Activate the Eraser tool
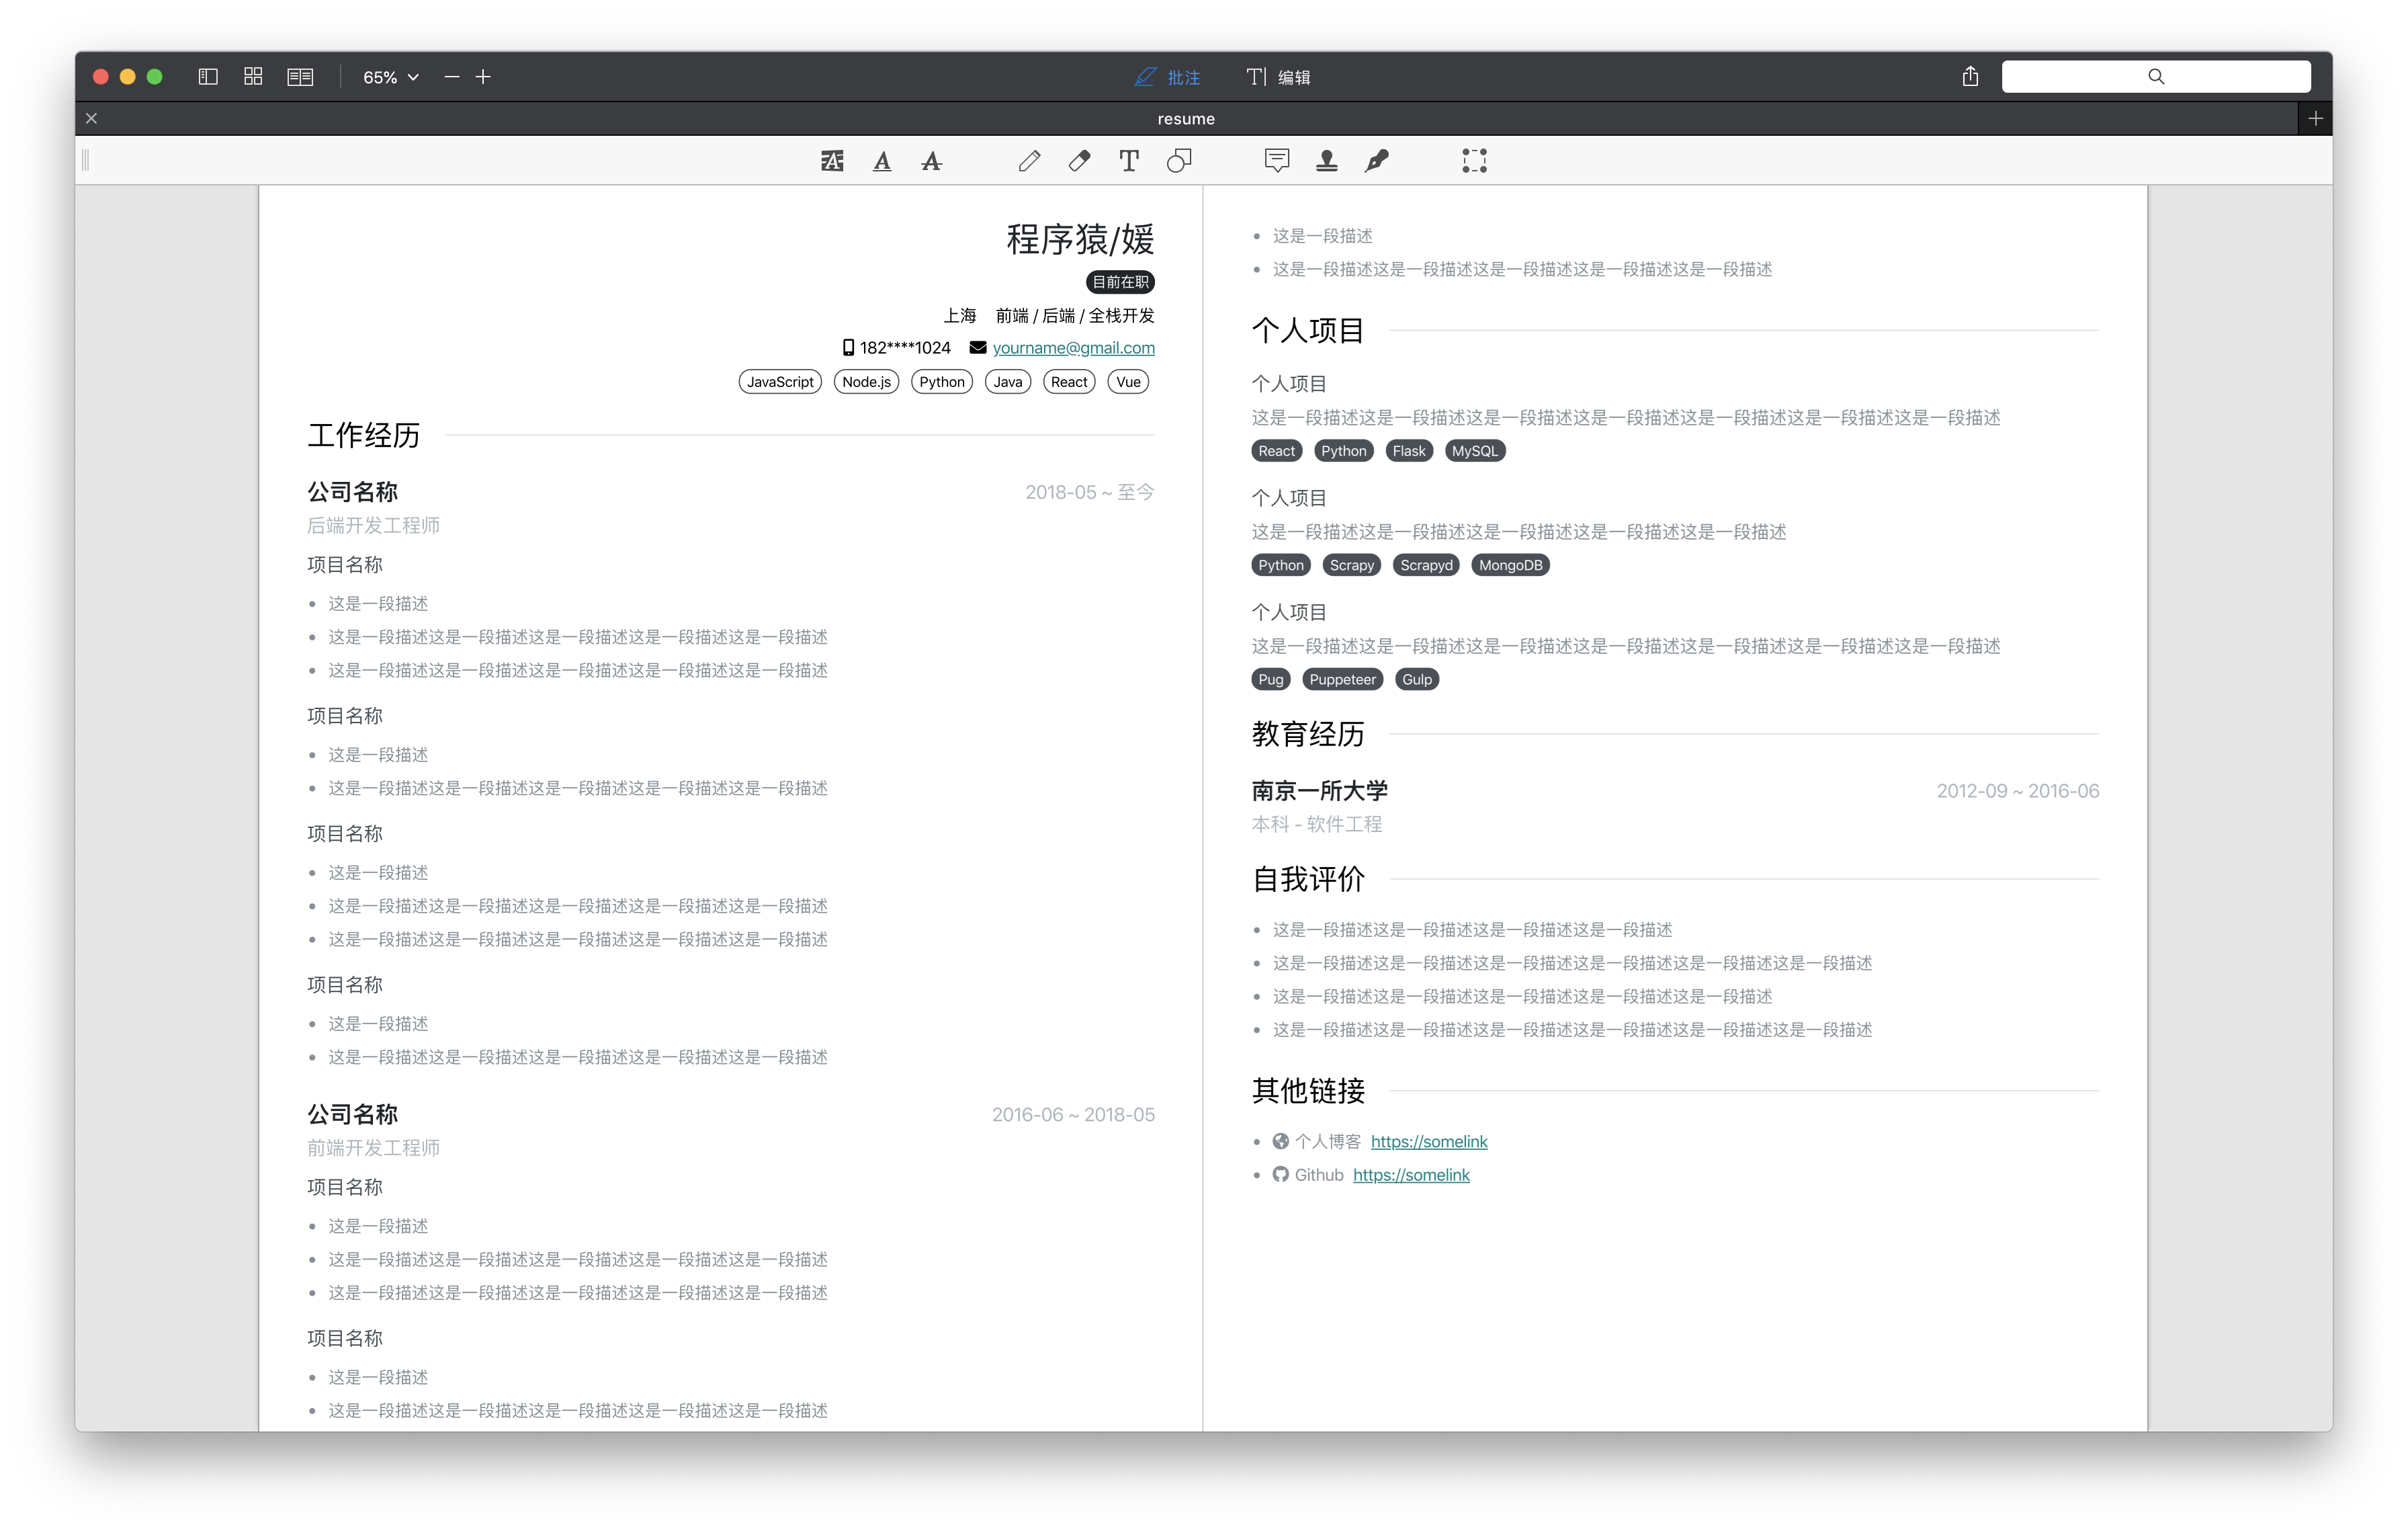The height and width of the screenshot is (1531, 2408). click(1079, 161)
